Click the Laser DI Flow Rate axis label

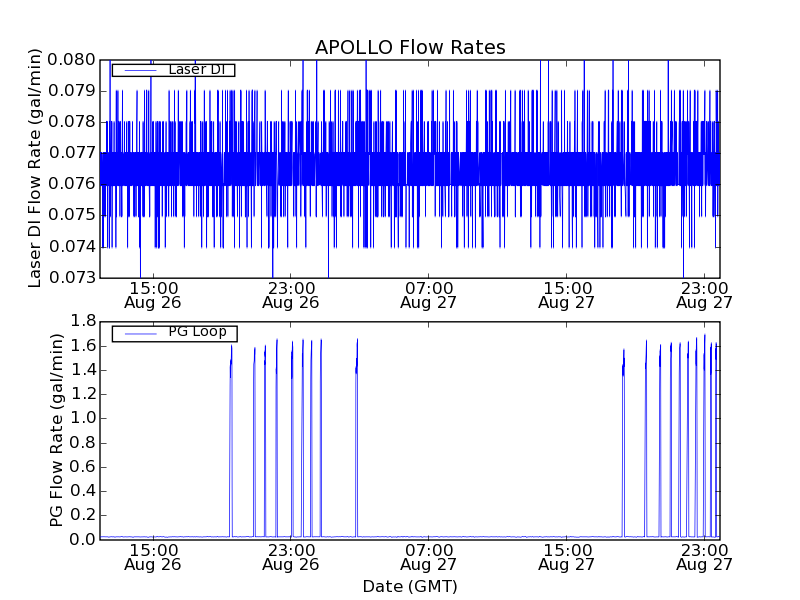click(35, 168)
